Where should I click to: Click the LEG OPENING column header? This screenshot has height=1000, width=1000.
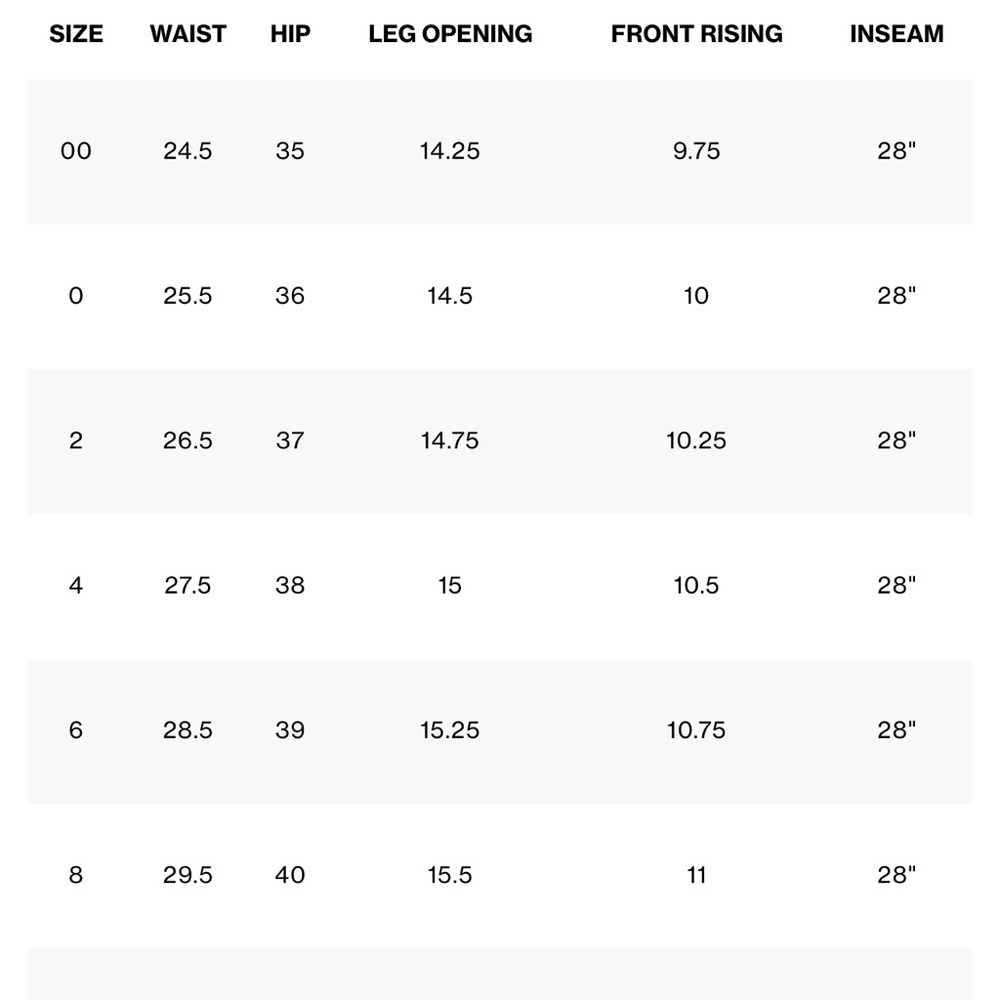450,34
